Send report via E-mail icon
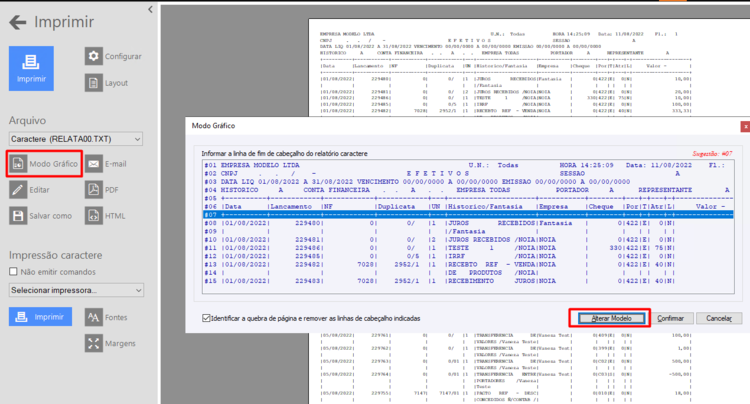Screen dimensions: 750x404 (94, 164)
